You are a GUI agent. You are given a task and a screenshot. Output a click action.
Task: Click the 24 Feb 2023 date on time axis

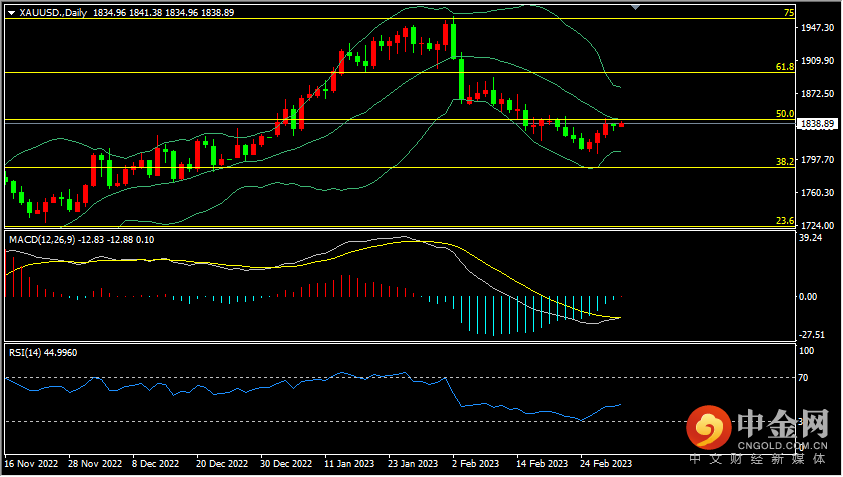[606, 464]
